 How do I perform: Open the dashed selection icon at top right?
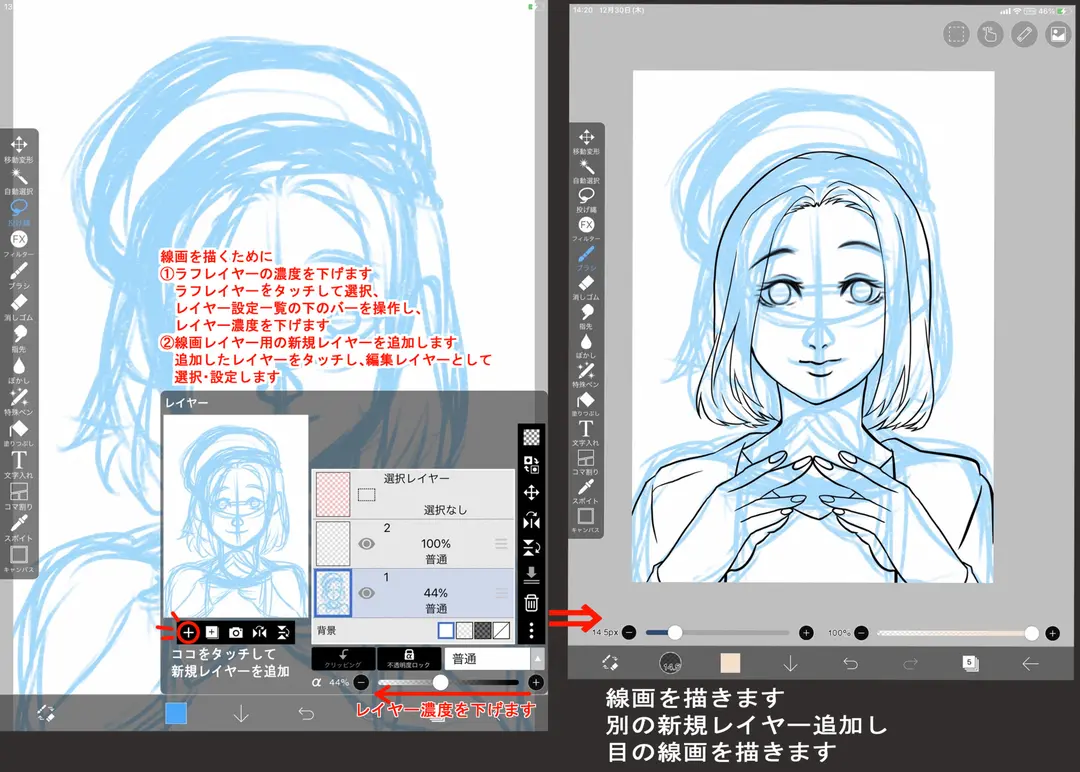click(x=956, y=34)
